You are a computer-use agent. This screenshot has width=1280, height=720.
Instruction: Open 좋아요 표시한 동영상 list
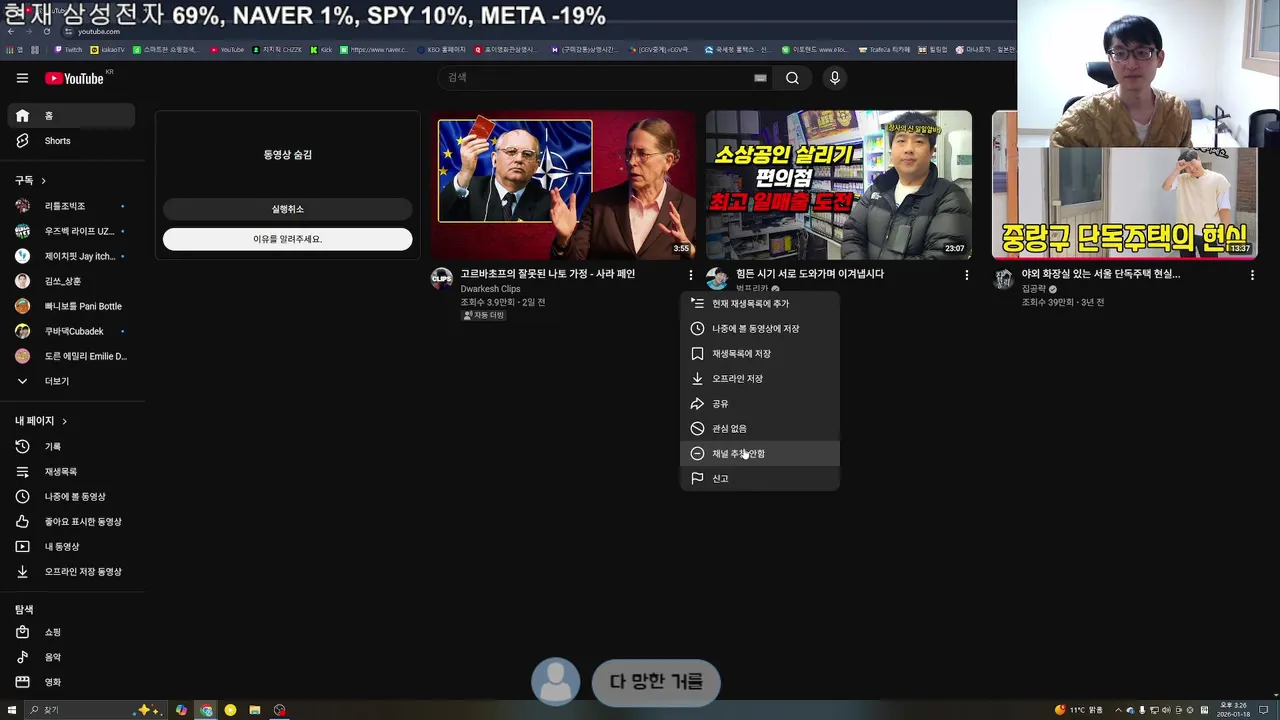click(x=72, y=522)
